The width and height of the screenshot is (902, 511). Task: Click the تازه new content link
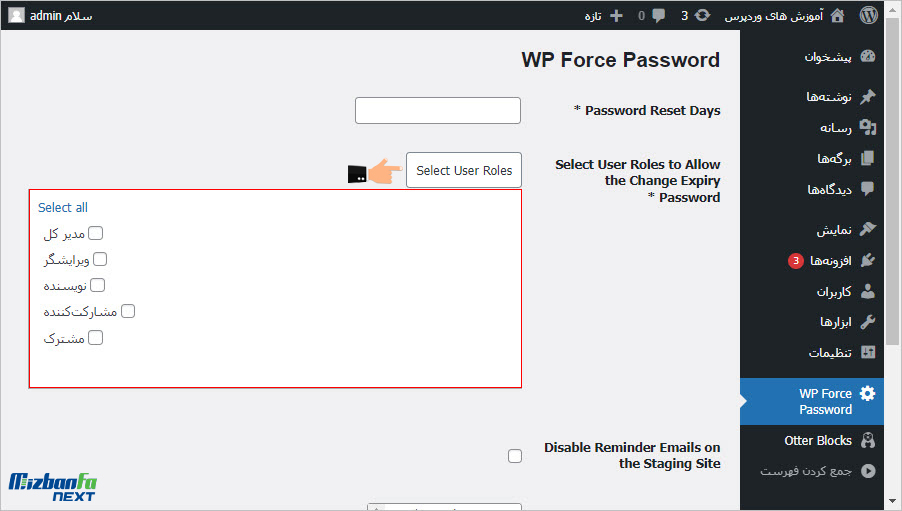[x=593, y=16]
